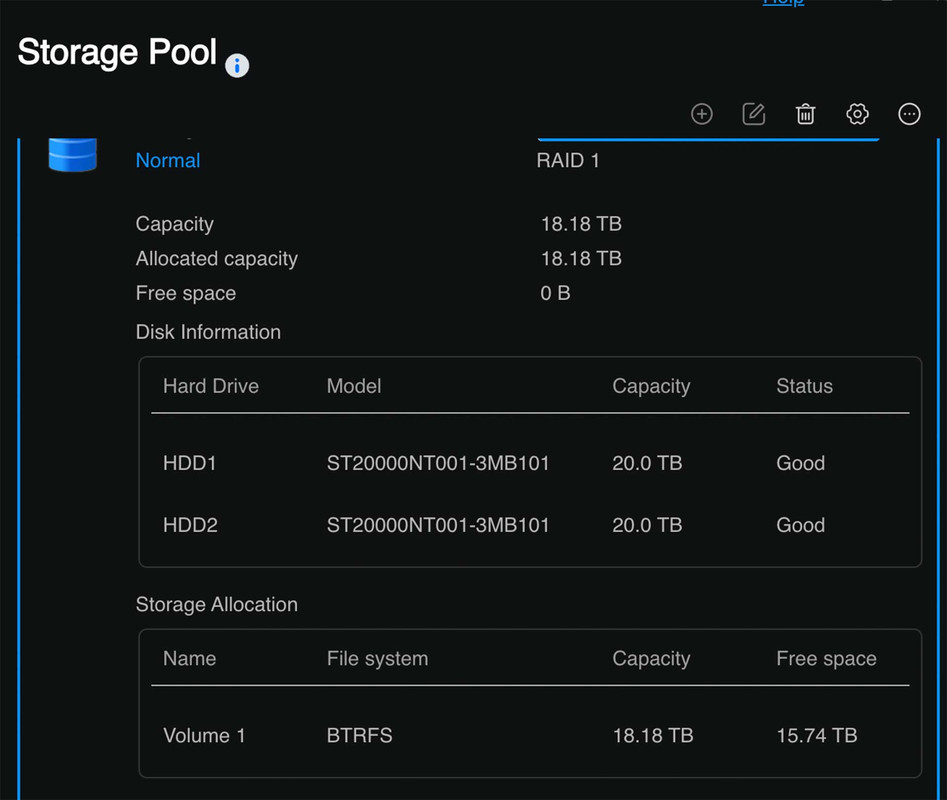Click the Name column header
Viewport: 947px width, 800px height.
point(190,659)
